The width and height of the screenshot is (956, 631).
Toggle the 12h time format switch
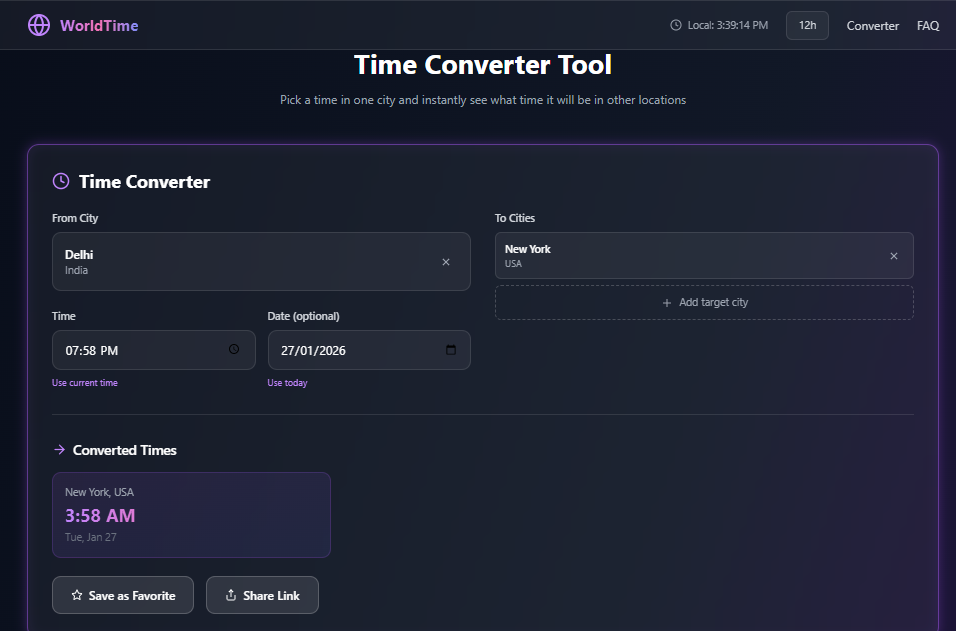pos(807,25)
